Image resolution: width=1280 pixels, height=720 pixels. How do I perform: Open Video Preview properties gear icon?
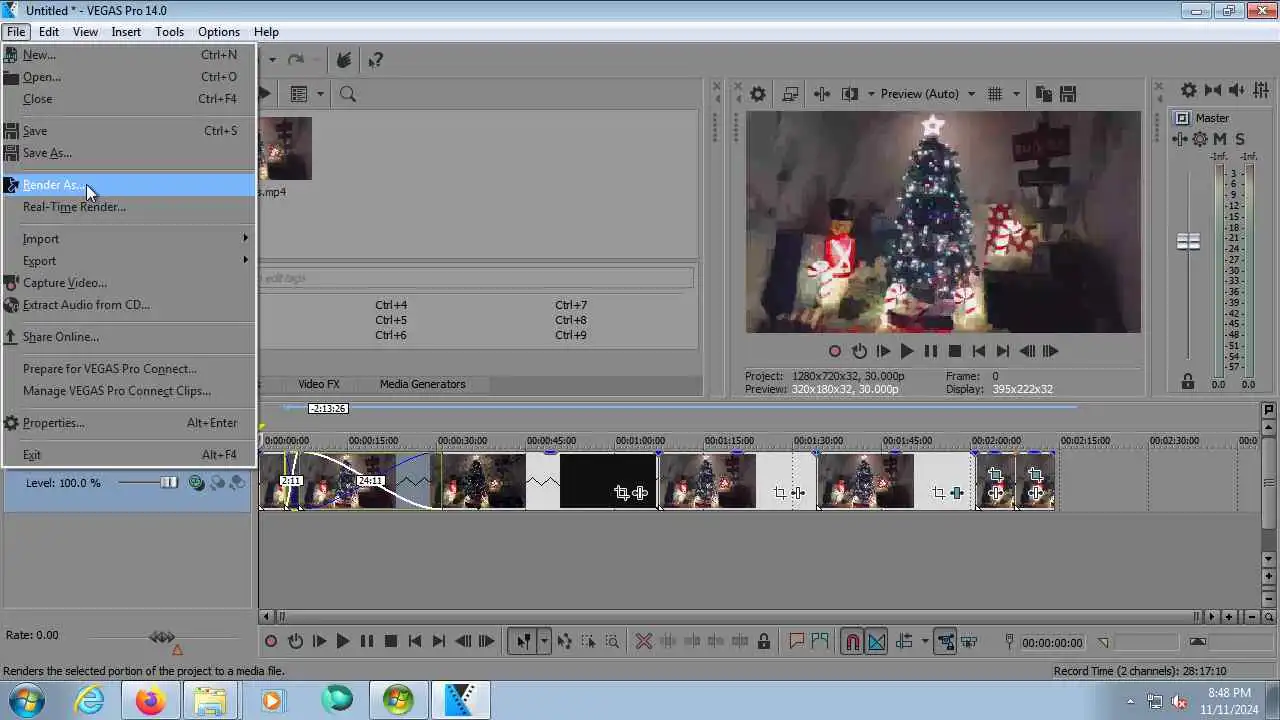(758, 94)
